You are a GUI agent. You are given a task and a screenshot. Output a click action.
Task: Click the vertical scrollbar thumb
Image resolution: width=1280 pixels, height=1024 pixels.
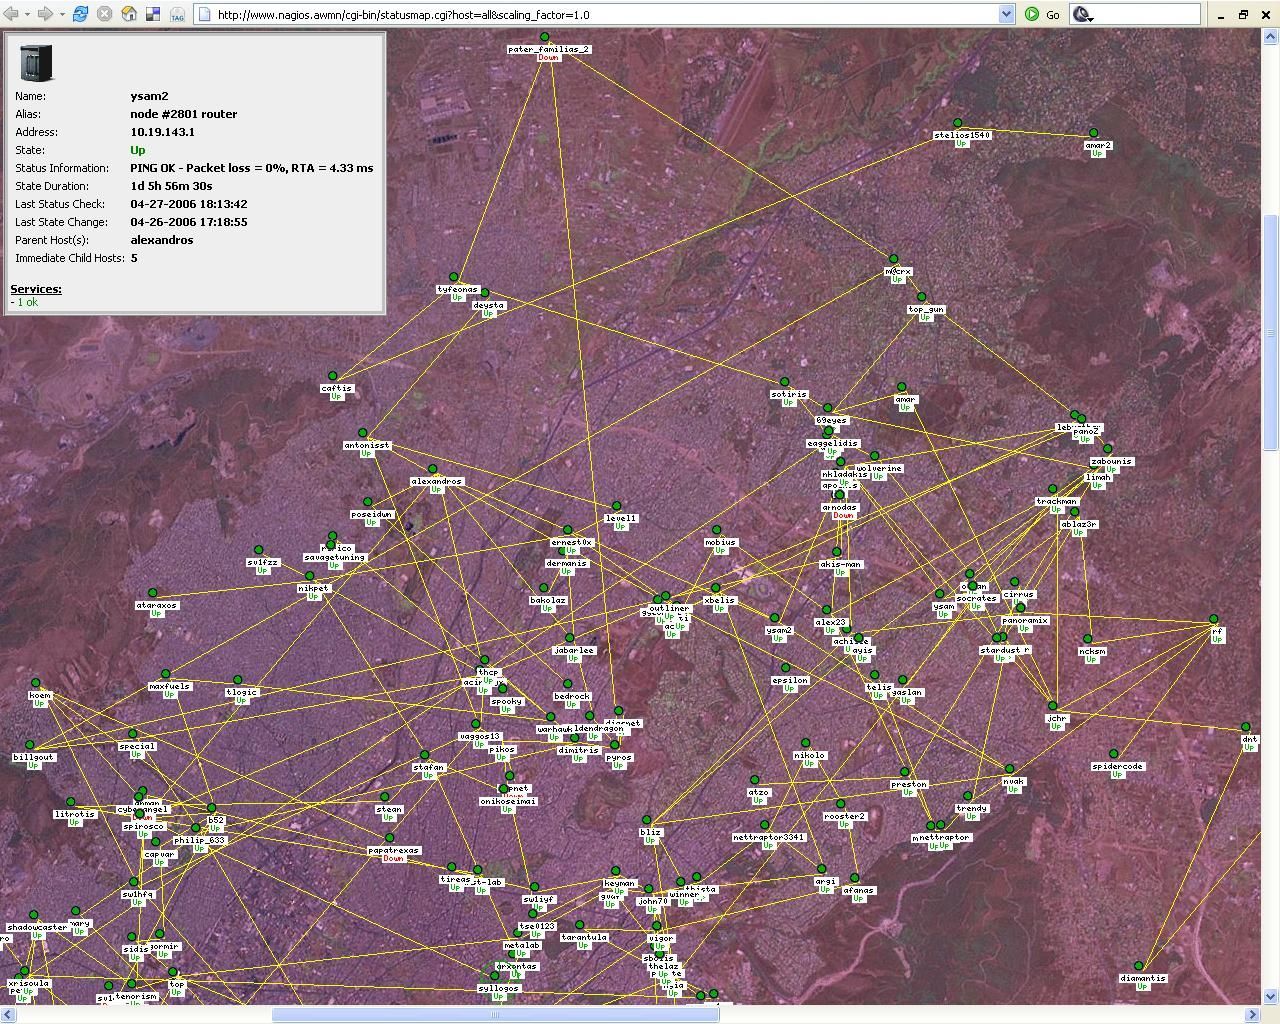click(x=1271, y=331)
